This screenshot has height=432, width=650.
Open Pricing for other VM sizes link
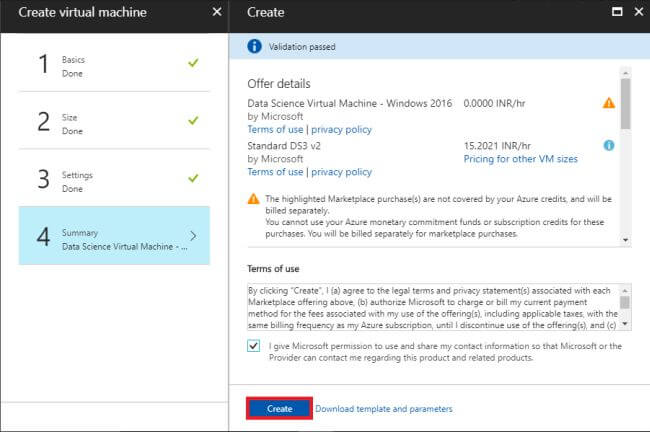click(x=520, y=159)
